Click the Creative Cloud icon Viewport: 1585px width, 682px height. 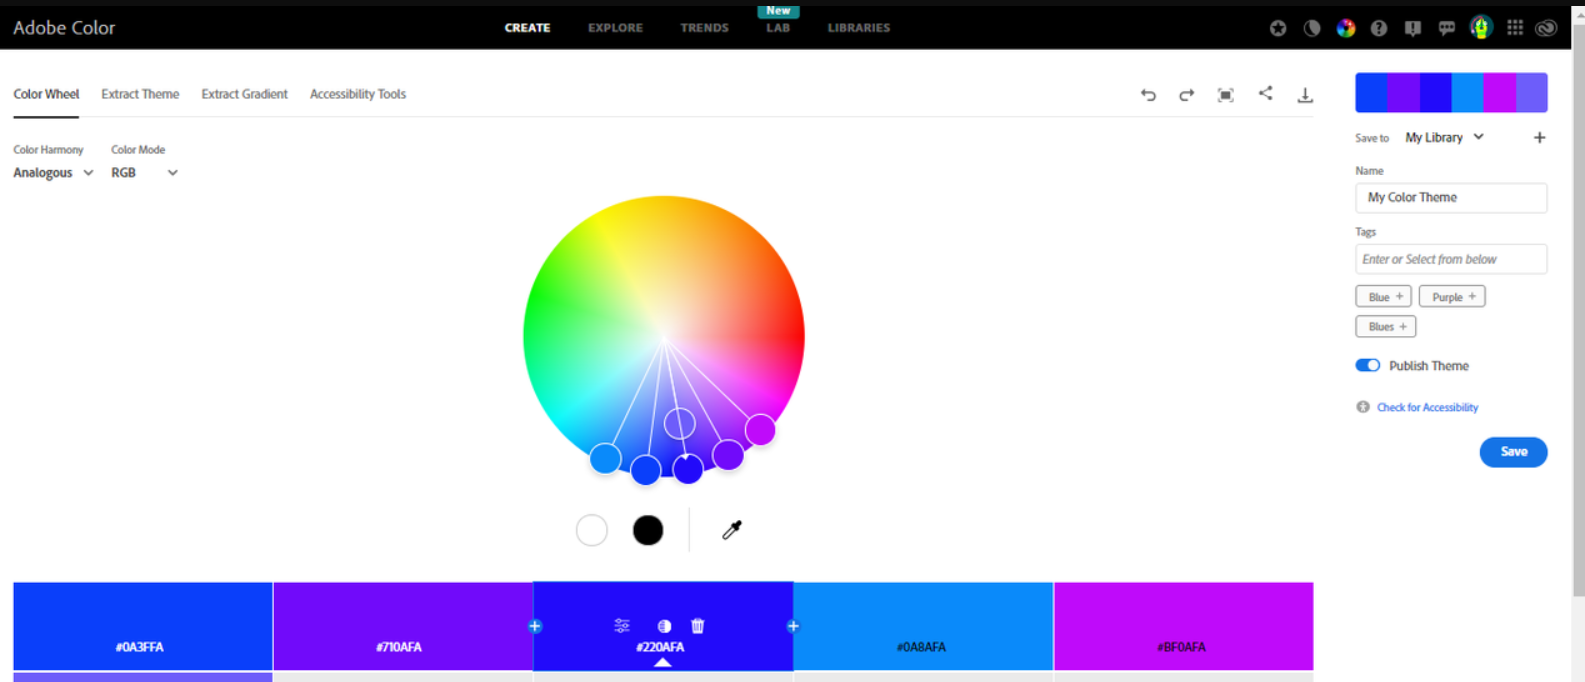pyautogui.click(x=1547, y=28)
